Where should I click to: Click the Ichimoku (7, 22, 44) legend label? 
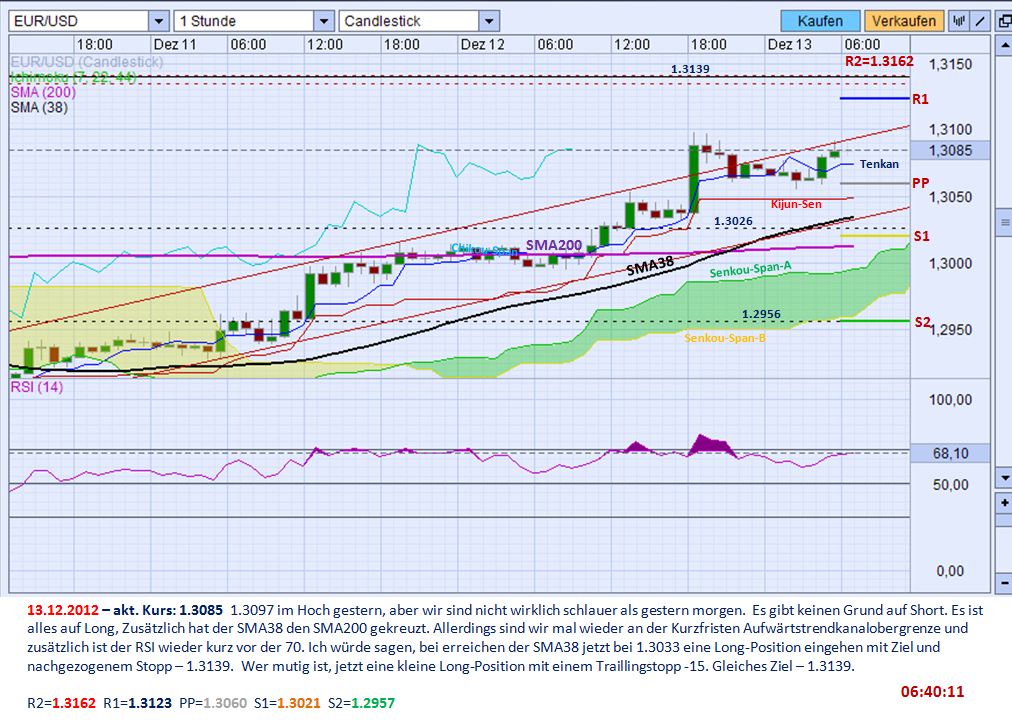(74, 77)
